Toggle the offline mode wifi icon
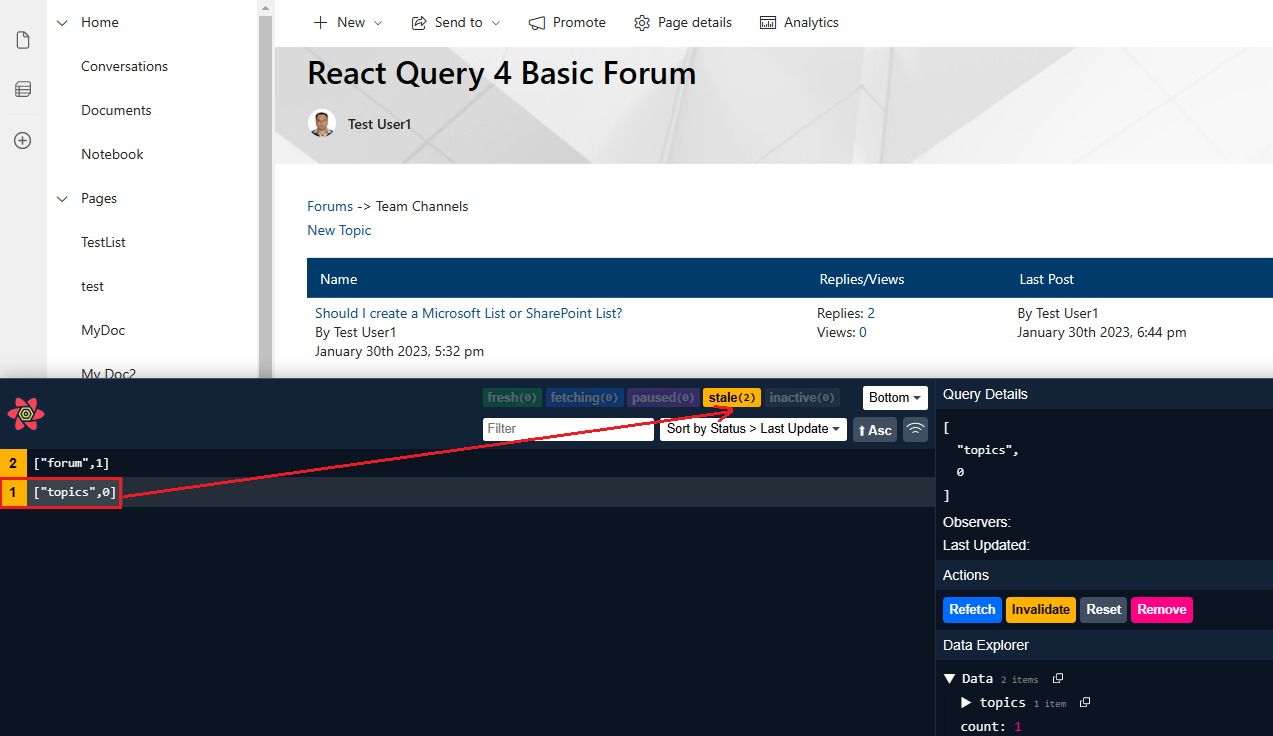Image resolution: width=1273 pixels, height=736 pixels. click(x=915, y=430)
